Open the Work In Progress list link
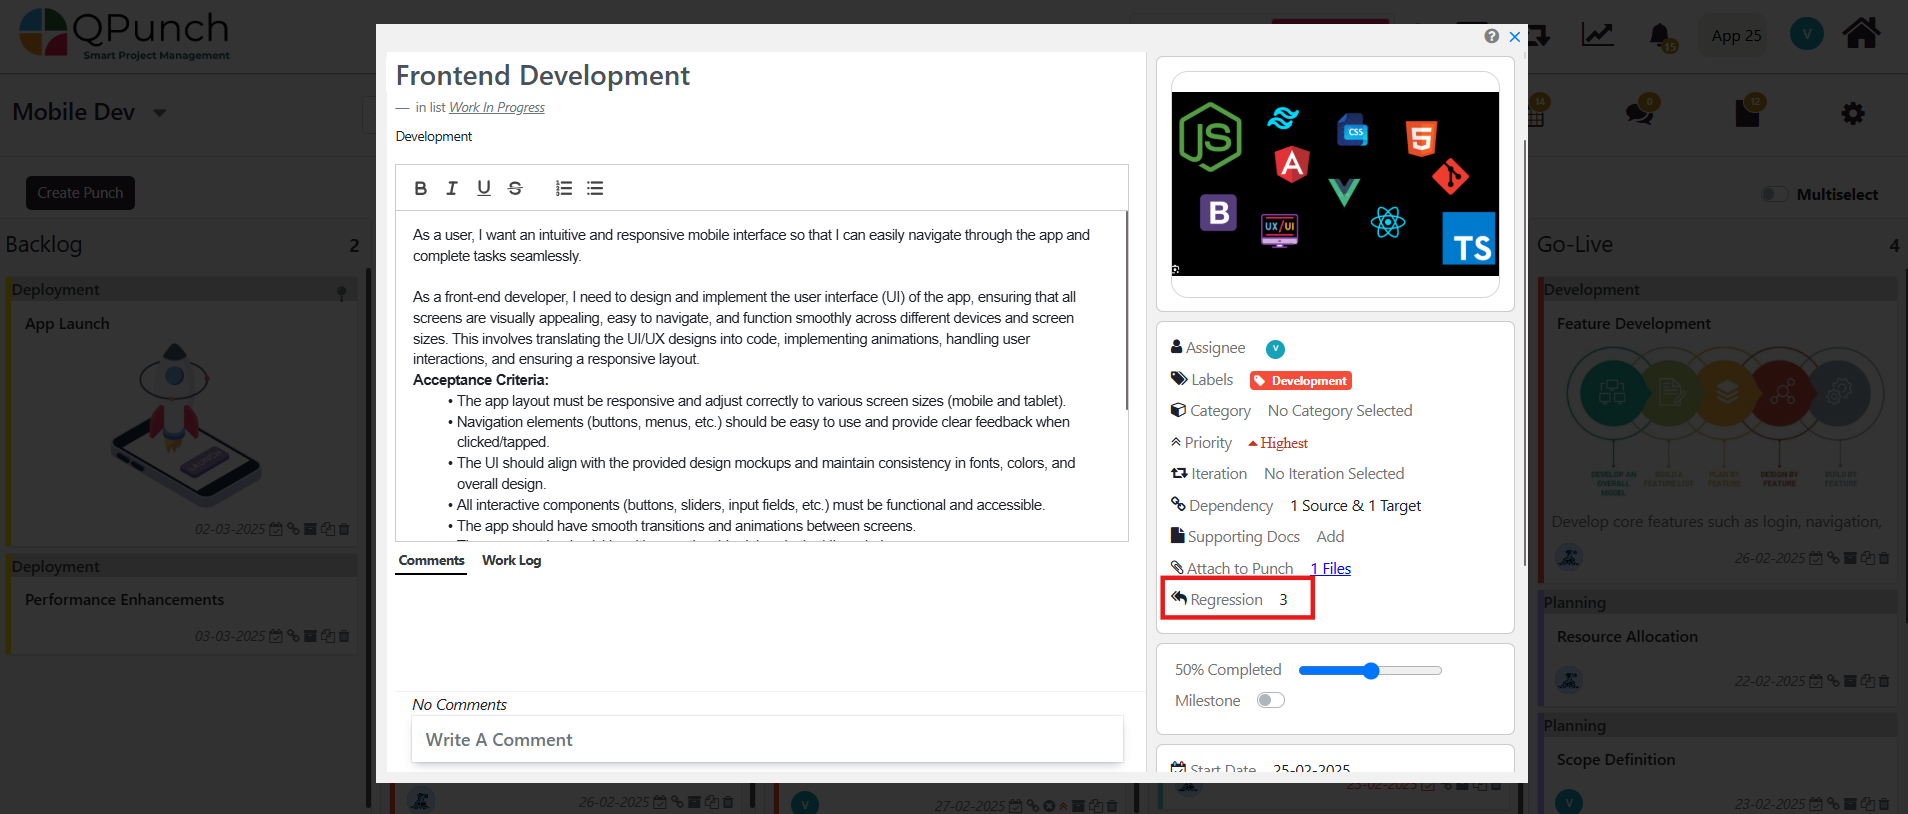The width and height of the screenshot is (1908, 814). pyautogui.click(x=497, y=107)
